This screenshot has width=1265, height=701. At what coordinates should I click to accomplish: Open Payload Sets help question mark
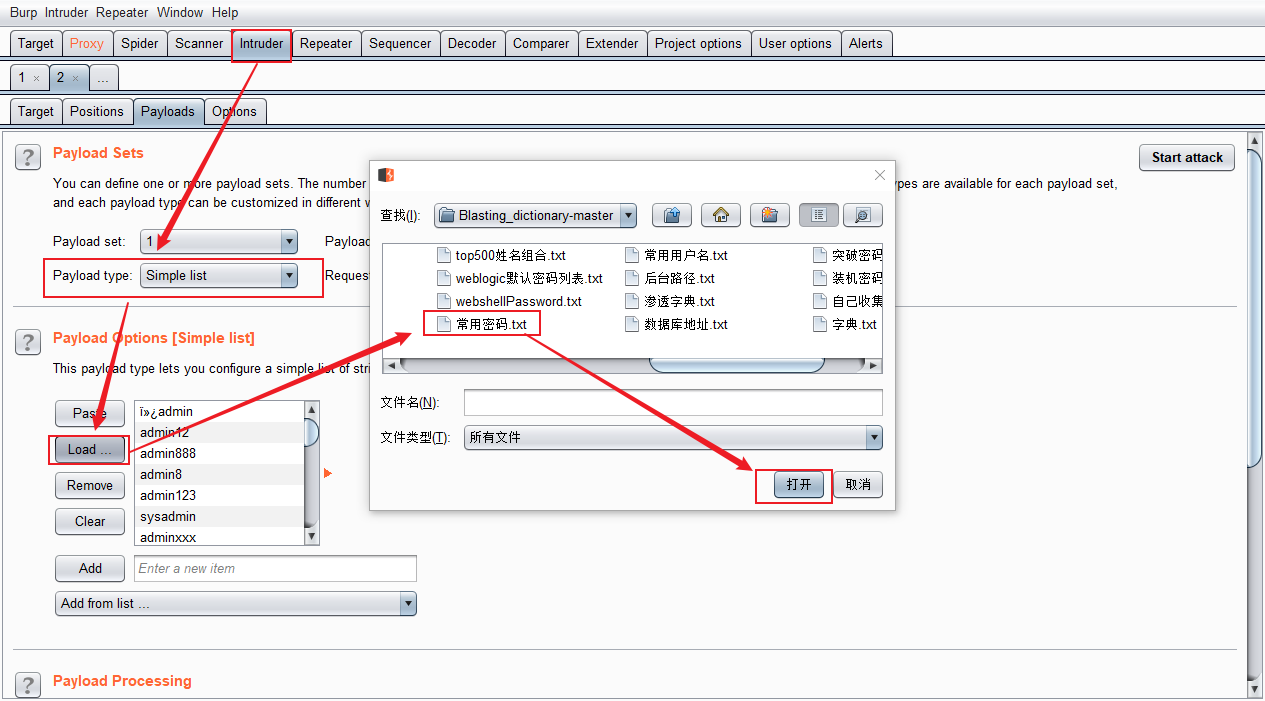(28, 156)
